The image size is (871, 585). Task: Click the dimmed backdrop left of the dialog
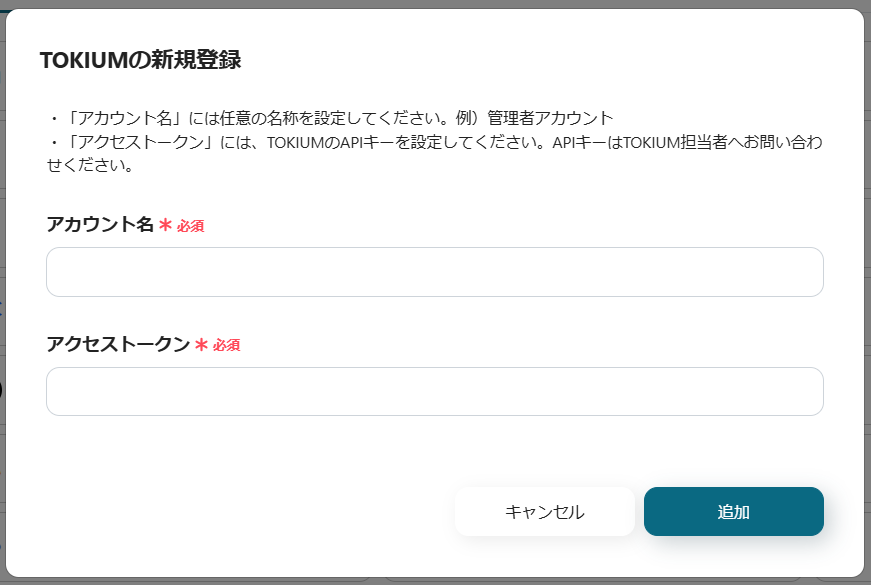3,300
